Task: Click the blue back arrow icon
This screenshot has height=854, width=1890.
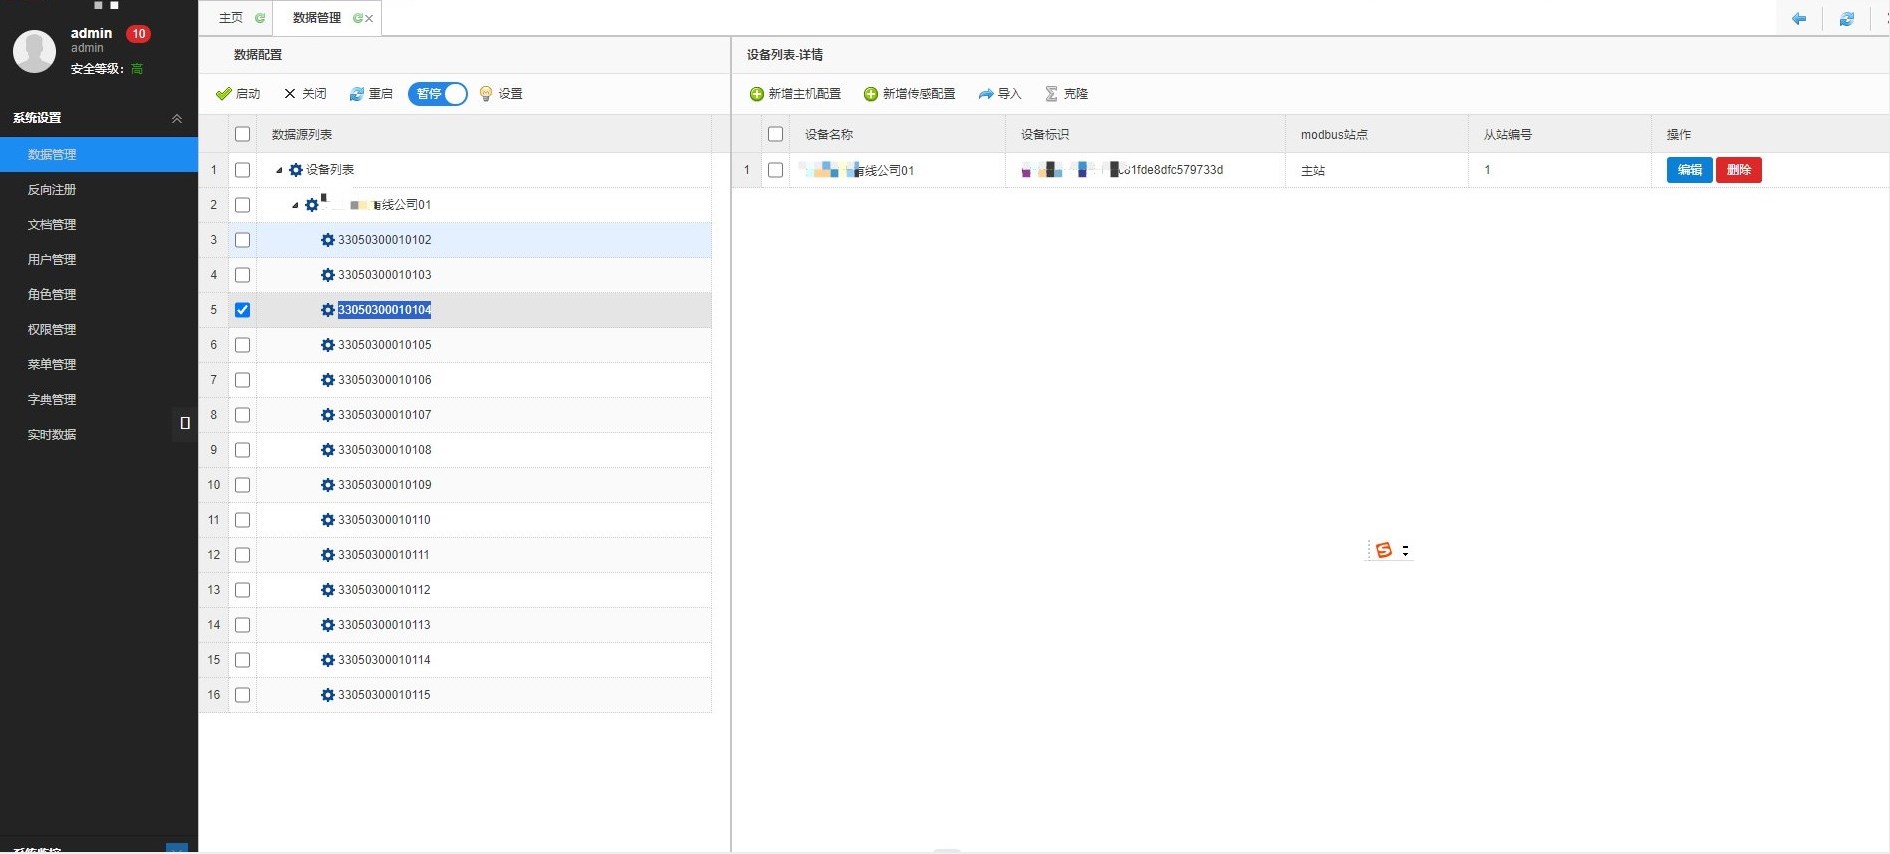Action: [x=1799, y=19]
